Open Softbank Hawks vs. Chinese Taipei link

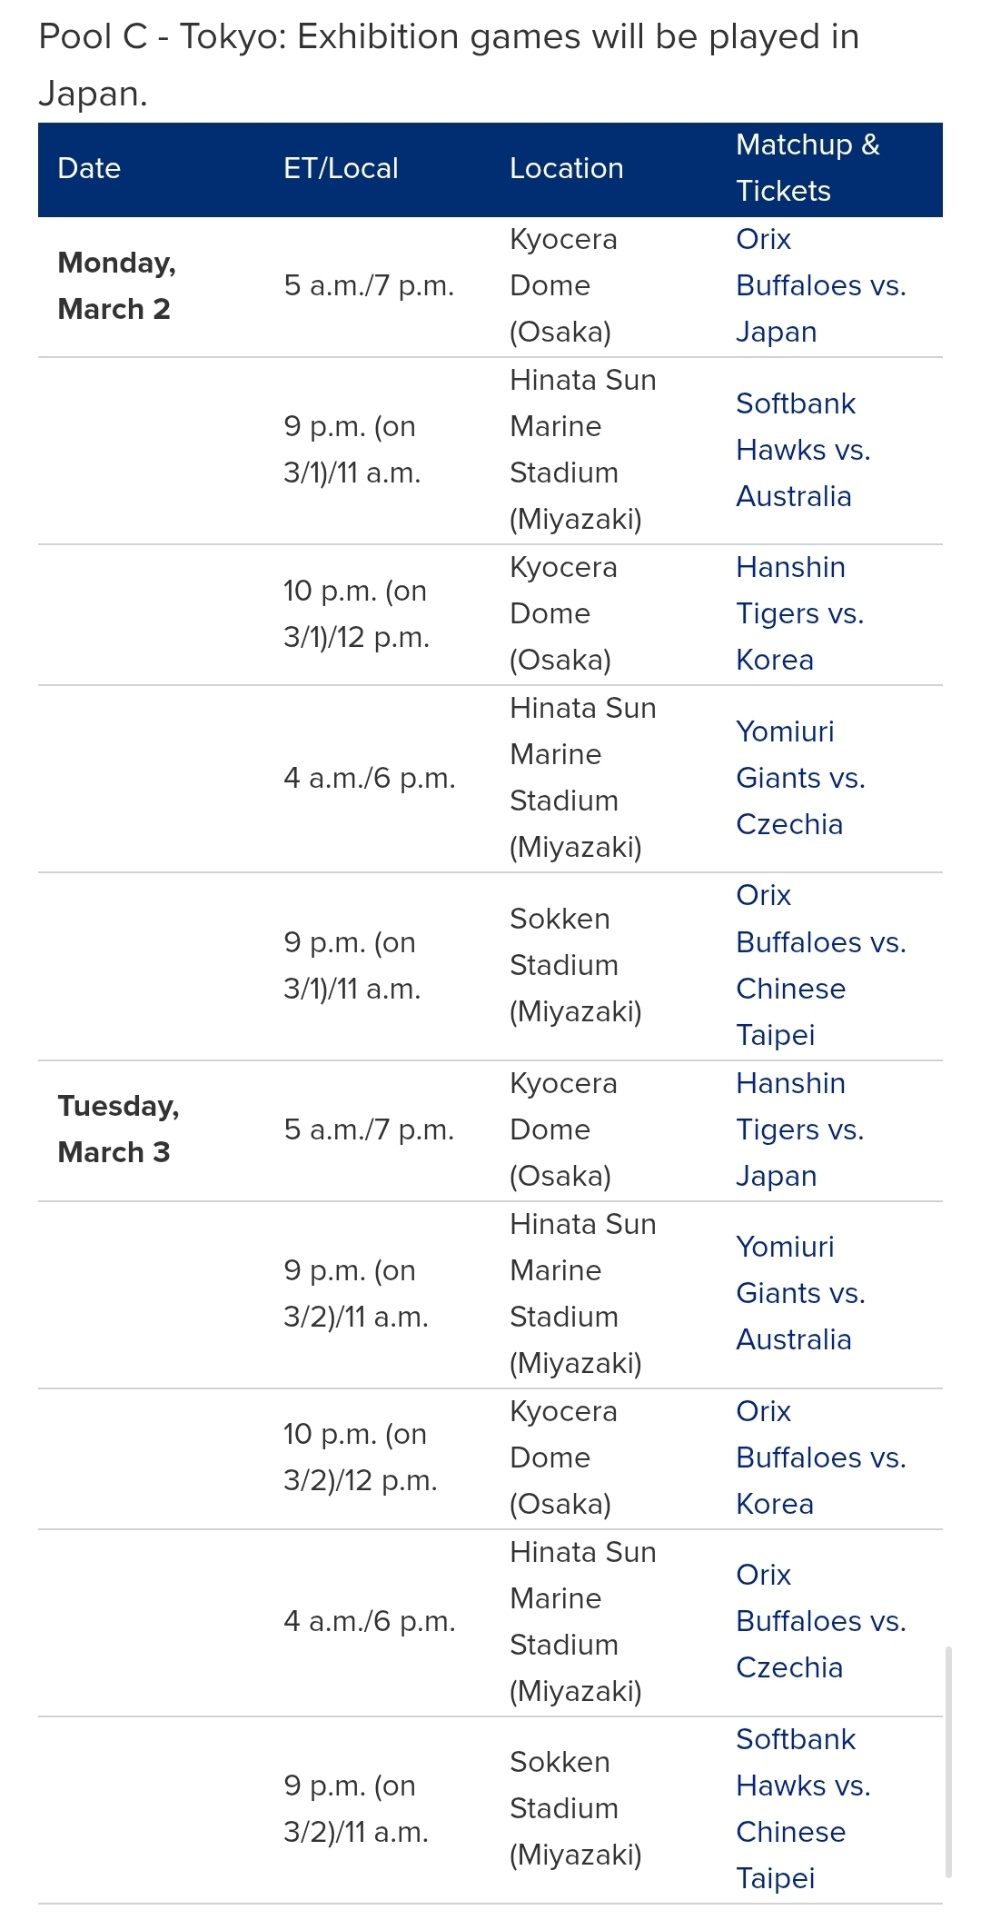coord(803,1809)
